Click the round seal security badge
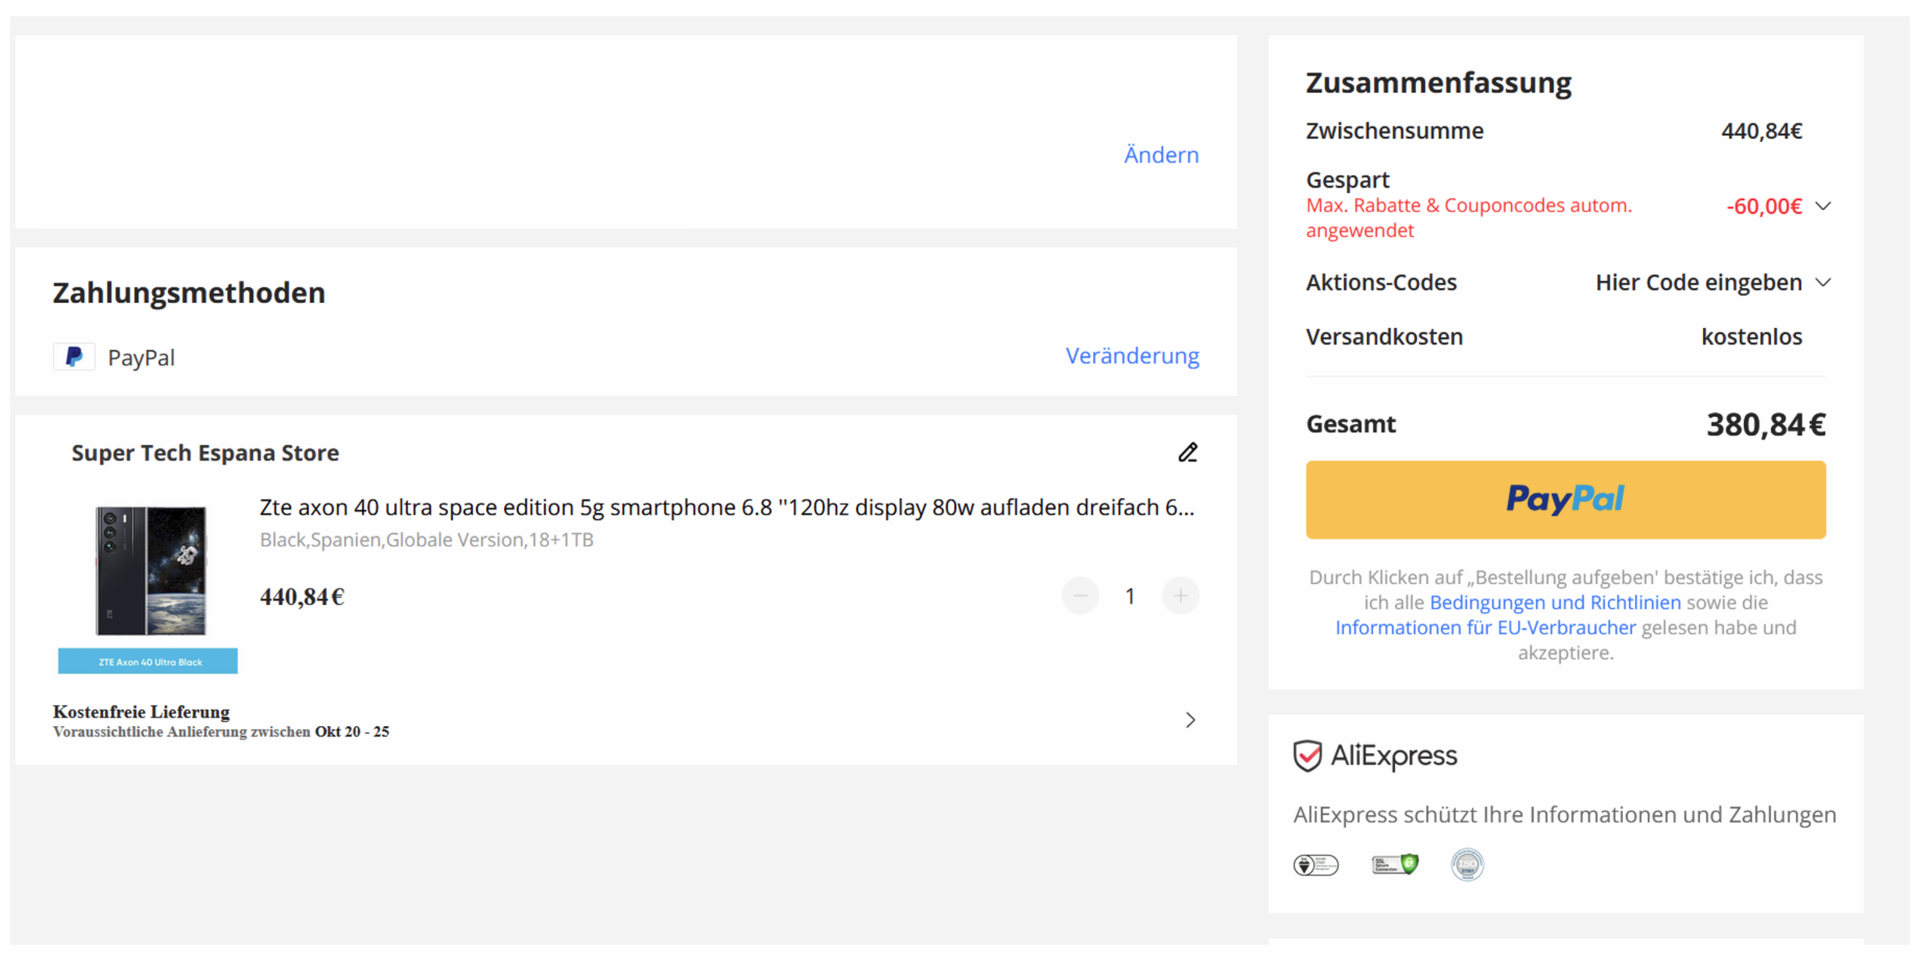1920x958 pixels. (x=1467, y=864)
